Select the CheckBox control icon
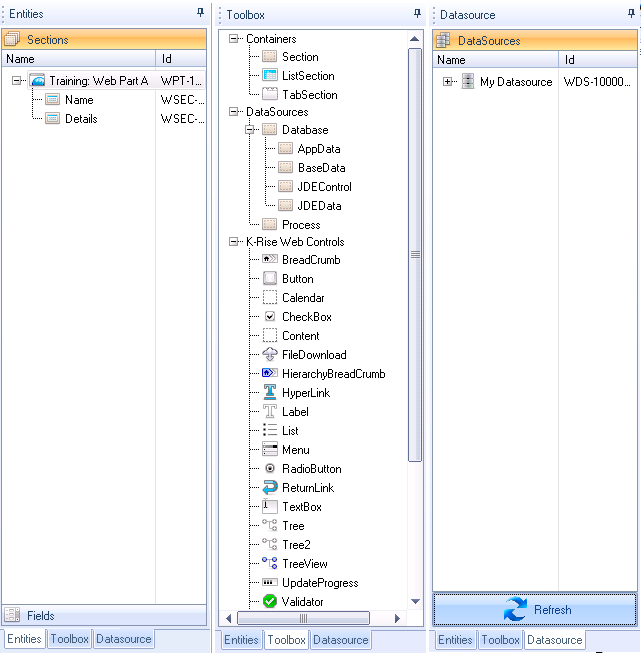This screenshot has height=653, width=641. pyautogui.click(x=269, y=317)
